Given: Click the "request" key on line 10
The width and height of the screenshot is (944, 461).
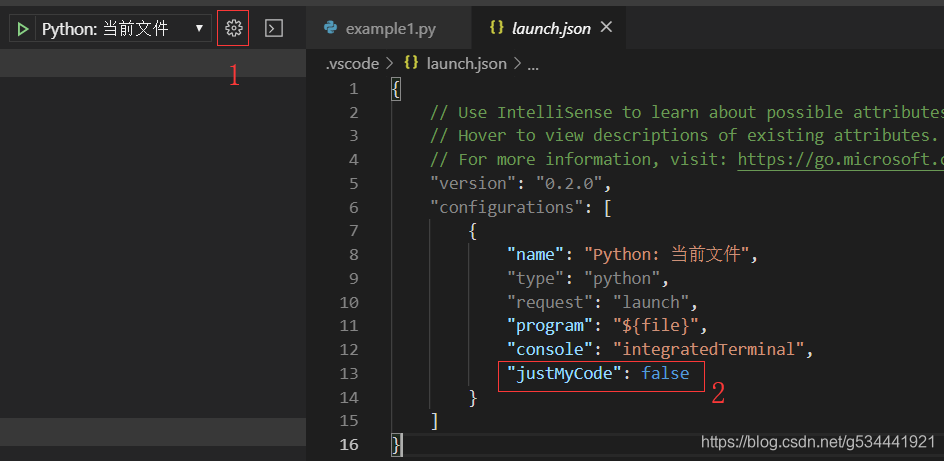Looking at the screenshot, I should click(x=550, y=303).
